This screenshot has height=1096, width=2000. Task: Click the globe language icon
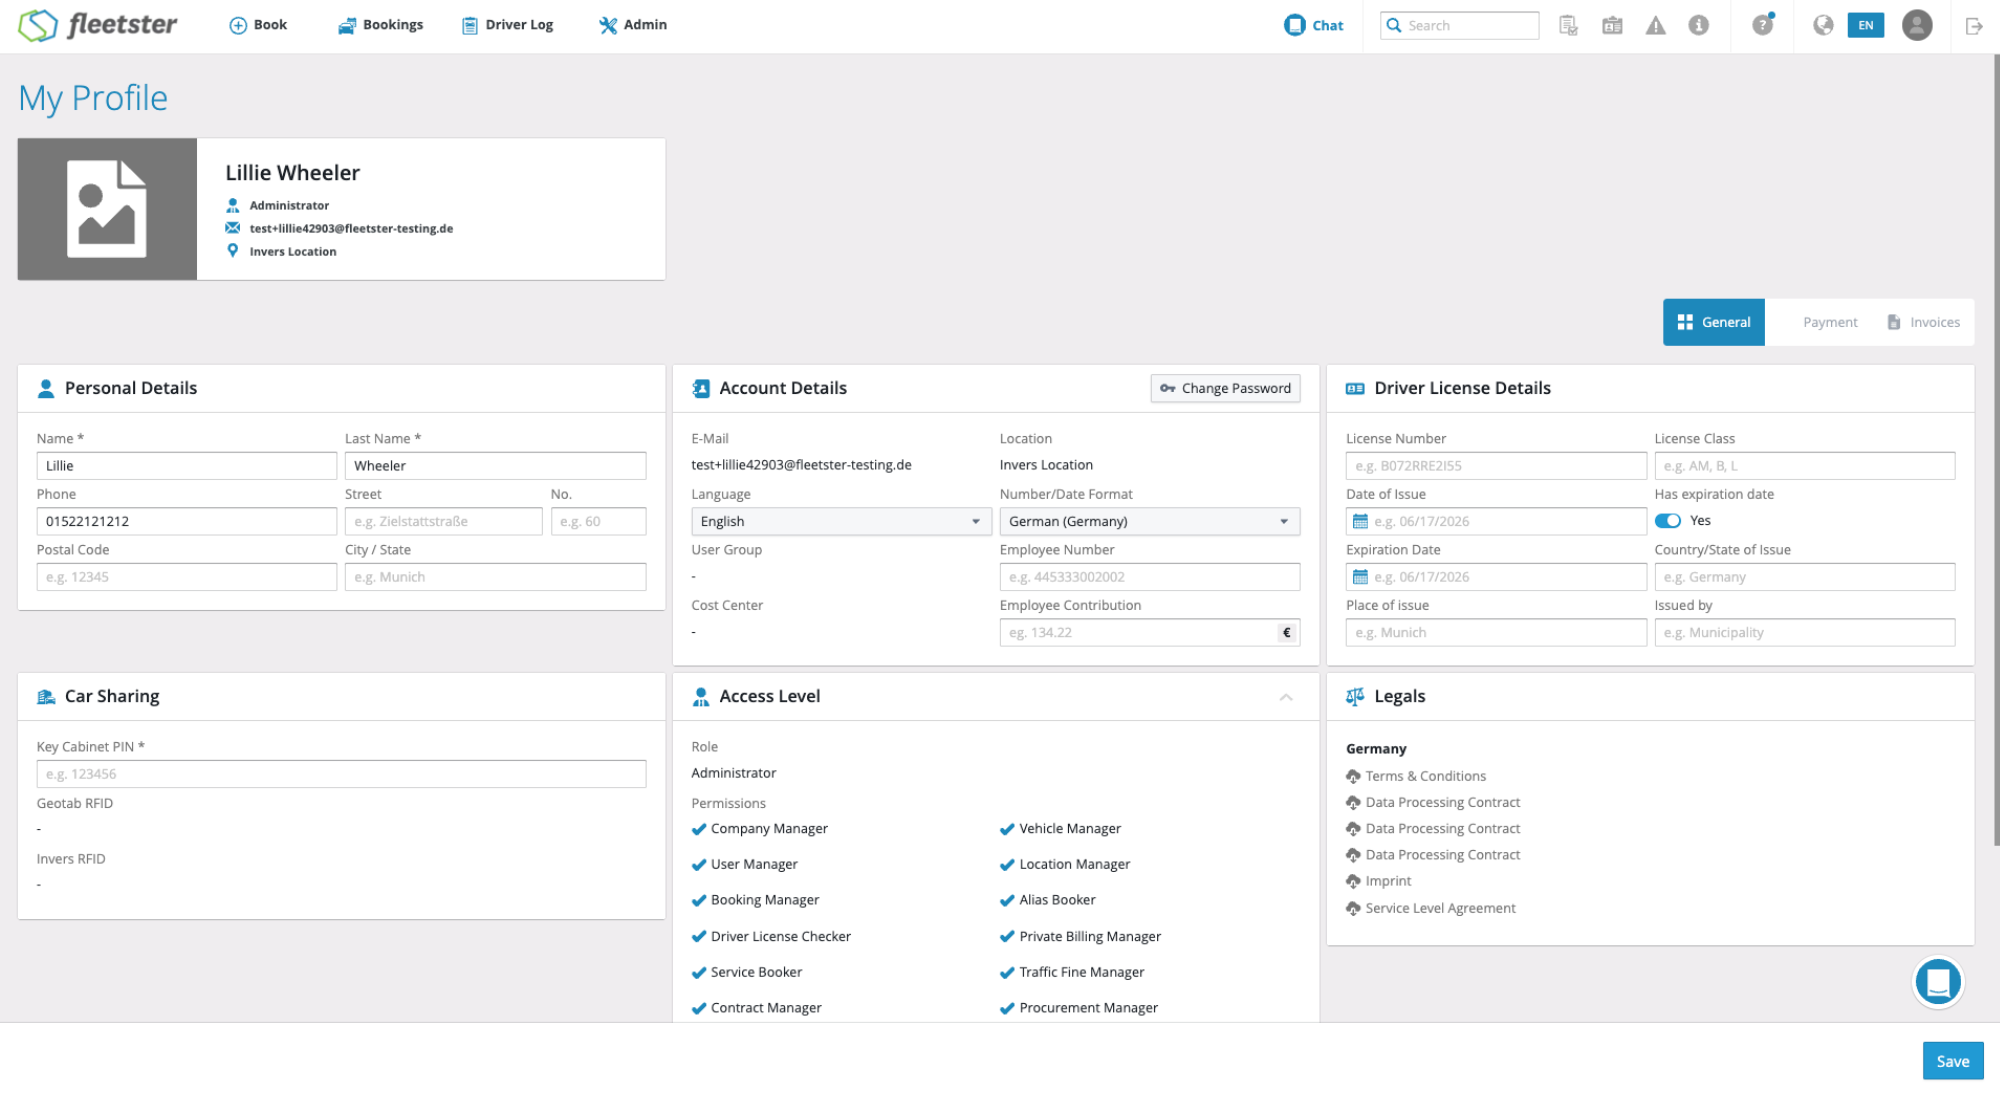coord(1823,25)
